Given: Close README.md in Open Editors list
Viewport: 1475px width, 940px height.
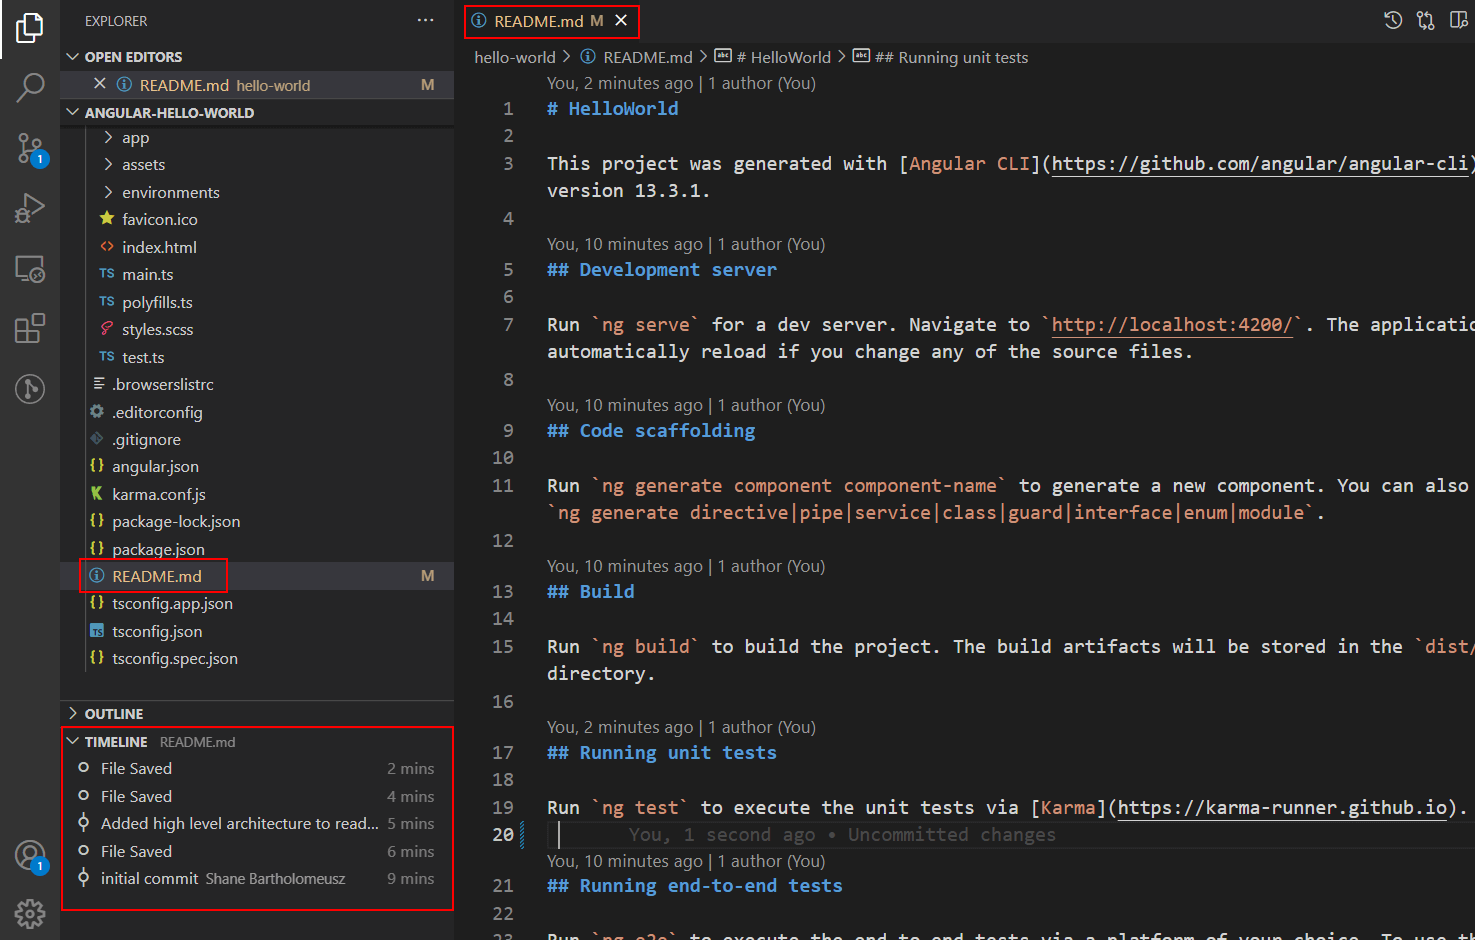Looking at the screenshot, I should (100, 84).
